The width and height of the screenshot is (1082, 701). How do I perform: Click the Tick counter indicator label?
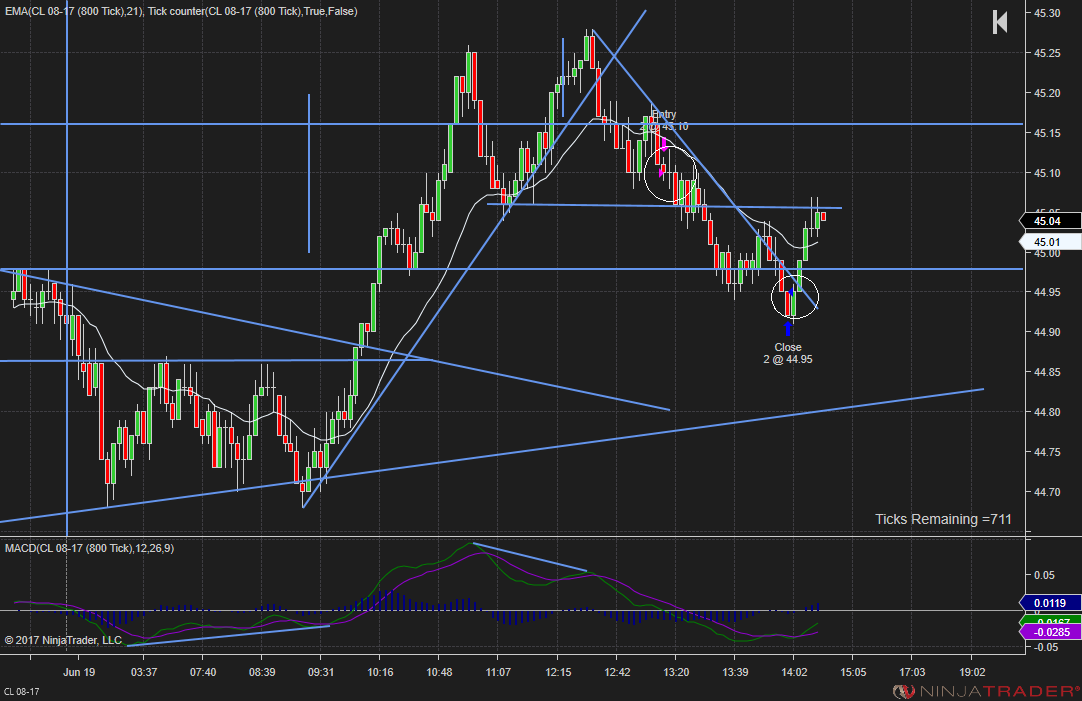point(253,11)
